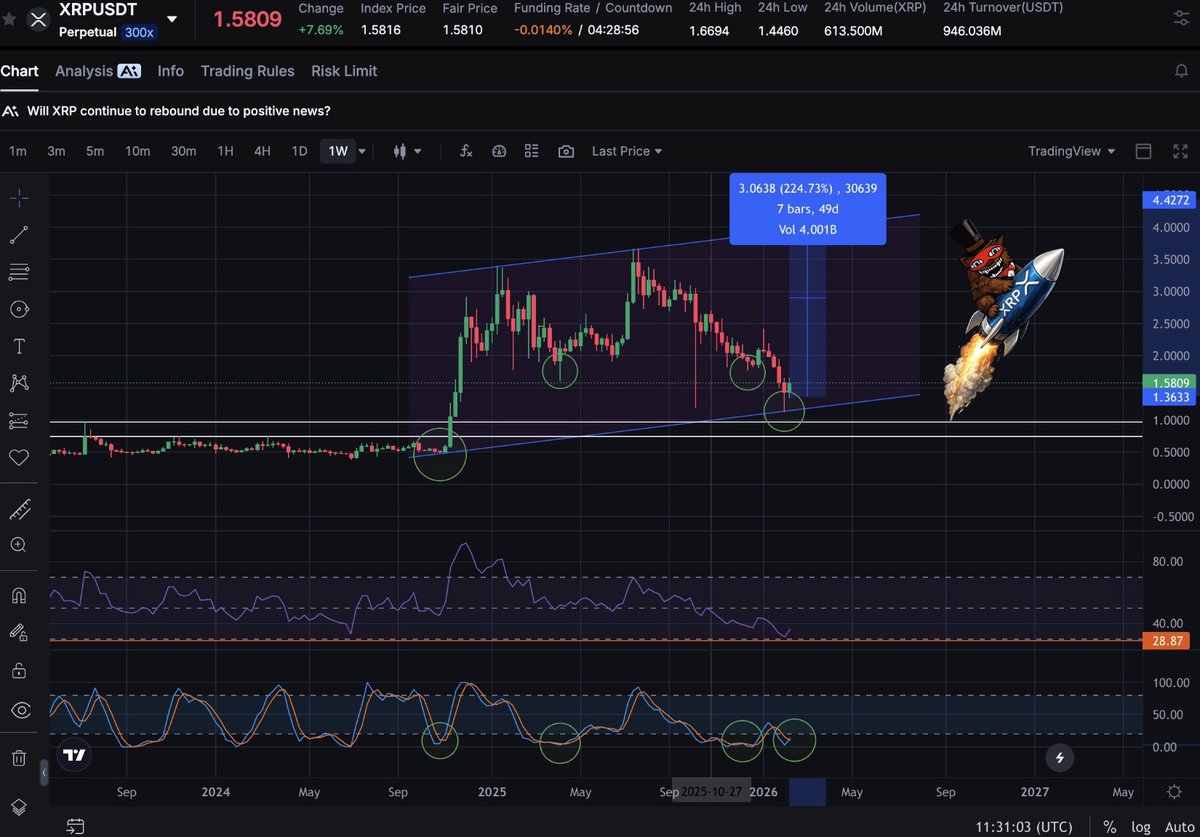Select the crosshair cursor tool
This screenshot has width=1200, height=837.
click(18, 198)
